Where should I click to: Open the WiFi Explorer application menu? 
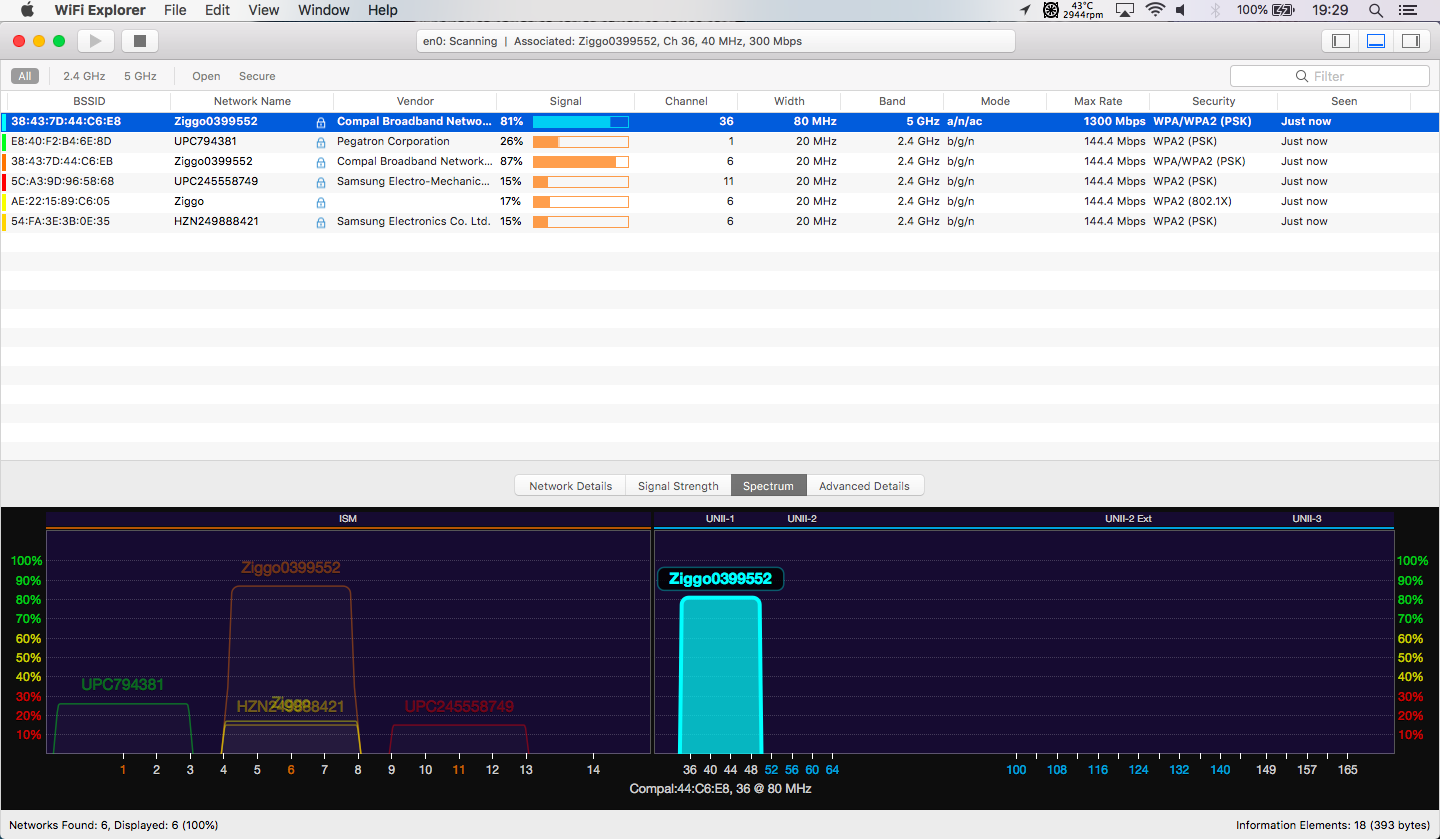coord(100,10)
